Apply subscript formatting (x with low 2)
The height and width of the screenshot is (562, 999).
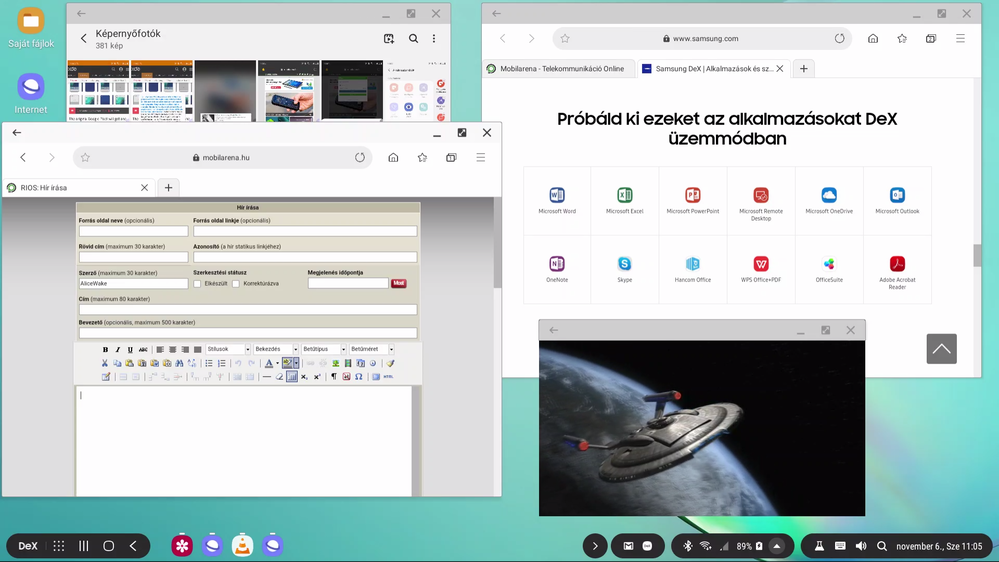305,377
